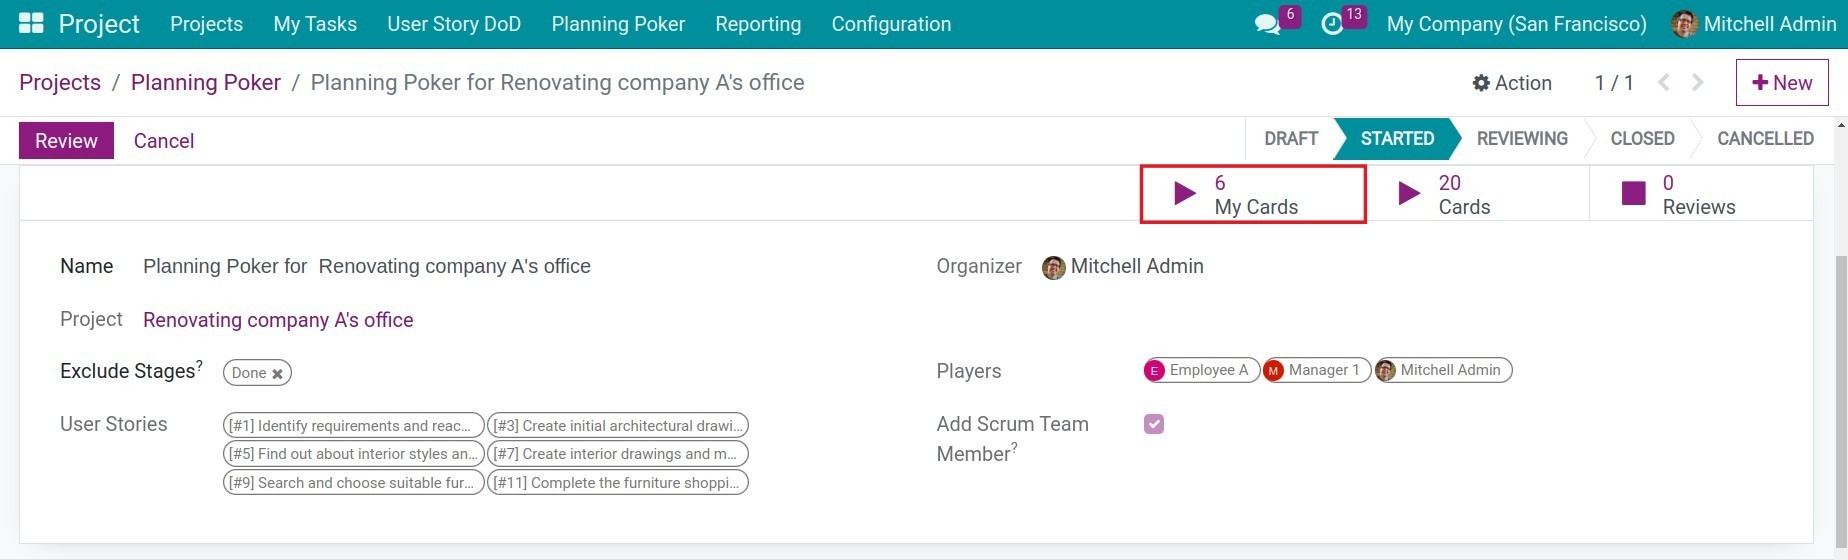This screenshot has width=1848, height=560.
Task: Open the Reporting menu
Action: (758, 24)
